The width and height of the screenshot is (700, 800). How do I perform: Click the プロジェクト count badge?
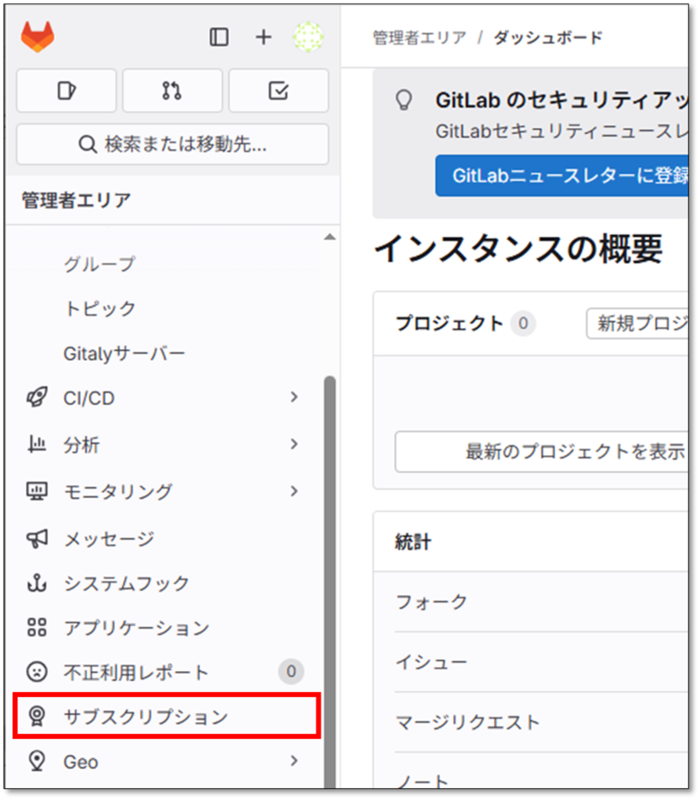coord(523,323)
